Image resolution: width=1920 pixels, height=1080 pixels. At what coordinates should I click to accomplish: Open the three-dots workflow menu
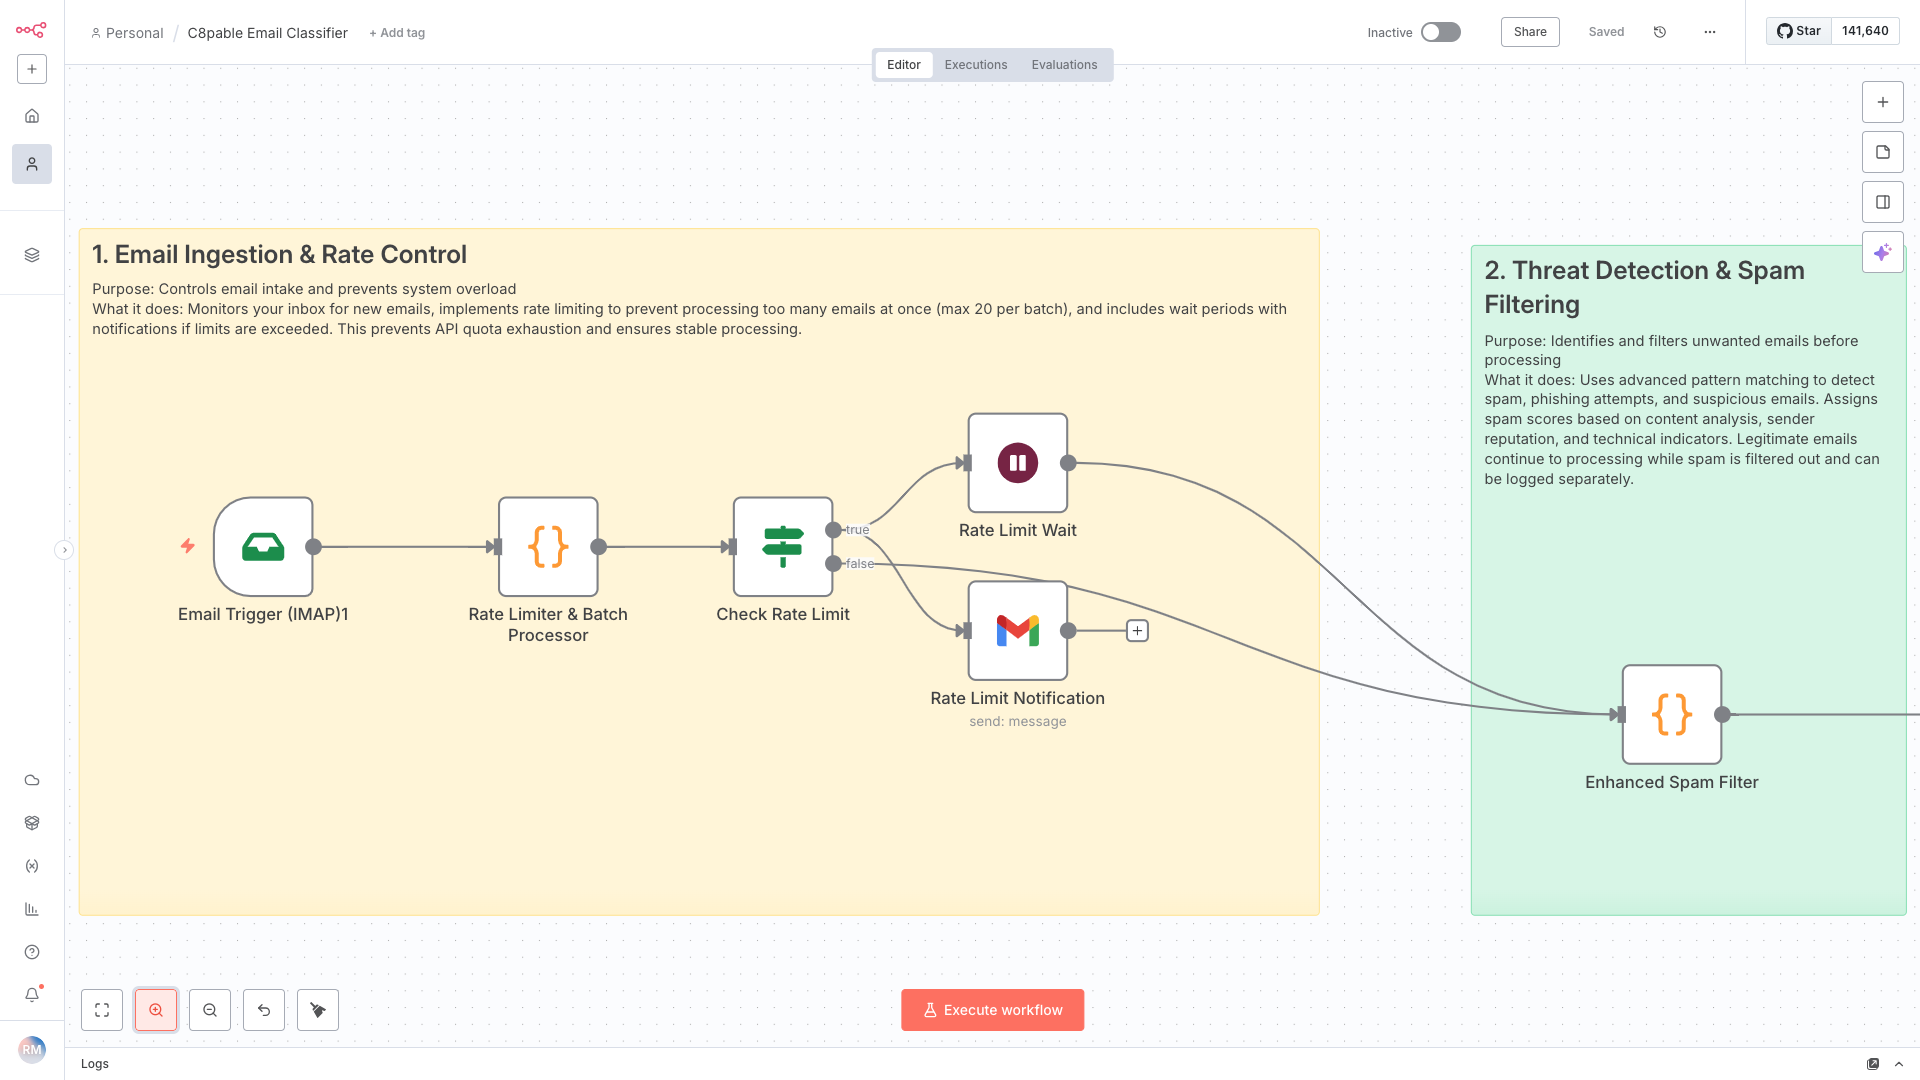1710,32
